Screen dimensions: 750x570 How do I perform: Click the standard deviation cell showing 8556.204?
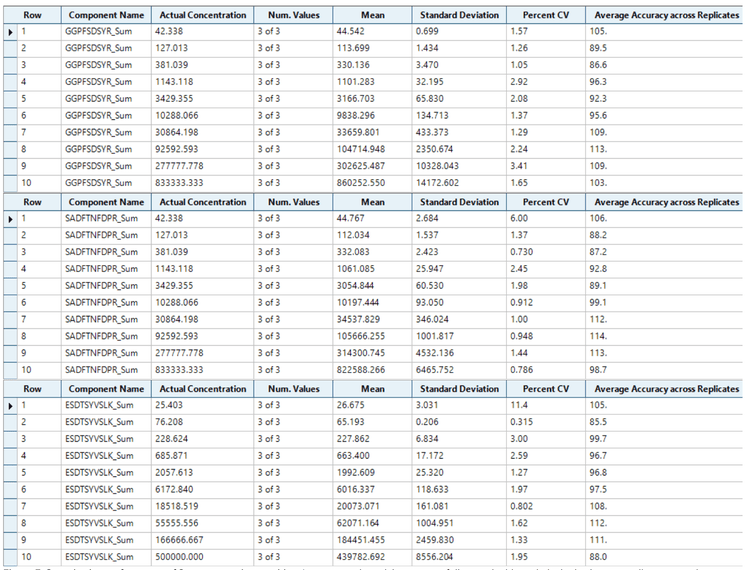point(459,556)
